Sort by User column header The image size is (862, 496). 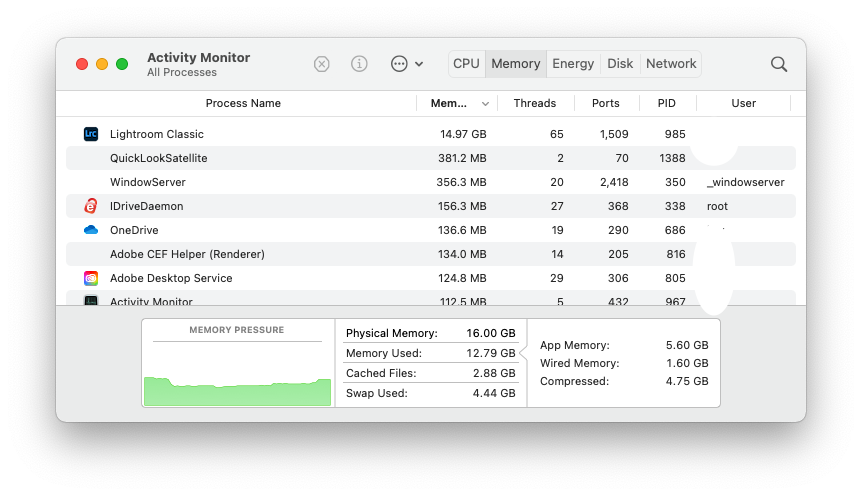pyautogui.click(x=743, y=103)
